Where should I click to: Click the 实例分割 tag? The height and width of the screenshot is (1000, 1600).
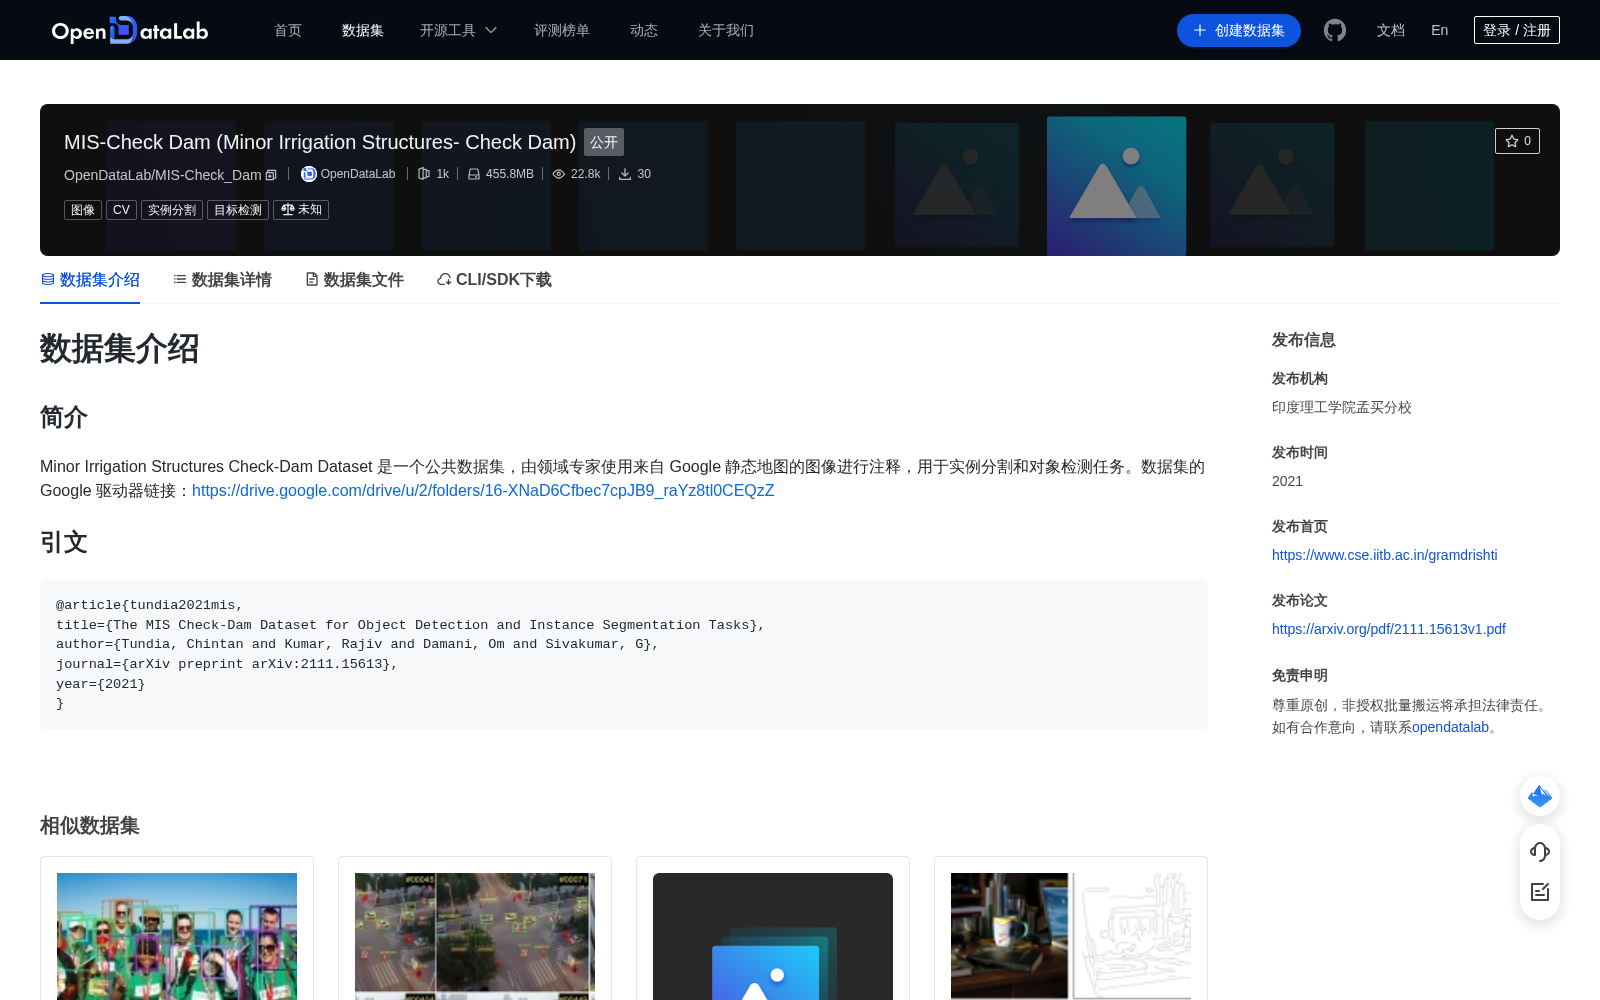tap(172, 210)
